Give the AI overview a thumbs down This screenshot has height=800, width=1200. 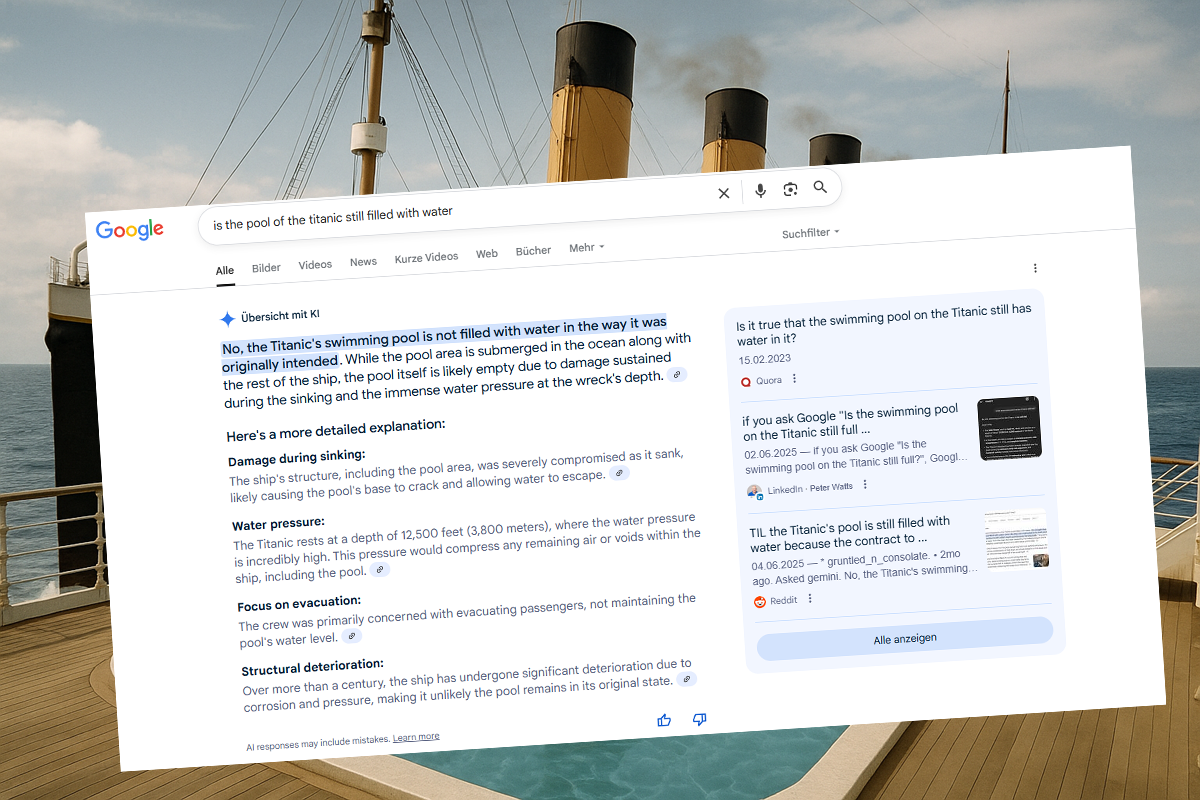point(700,719)
